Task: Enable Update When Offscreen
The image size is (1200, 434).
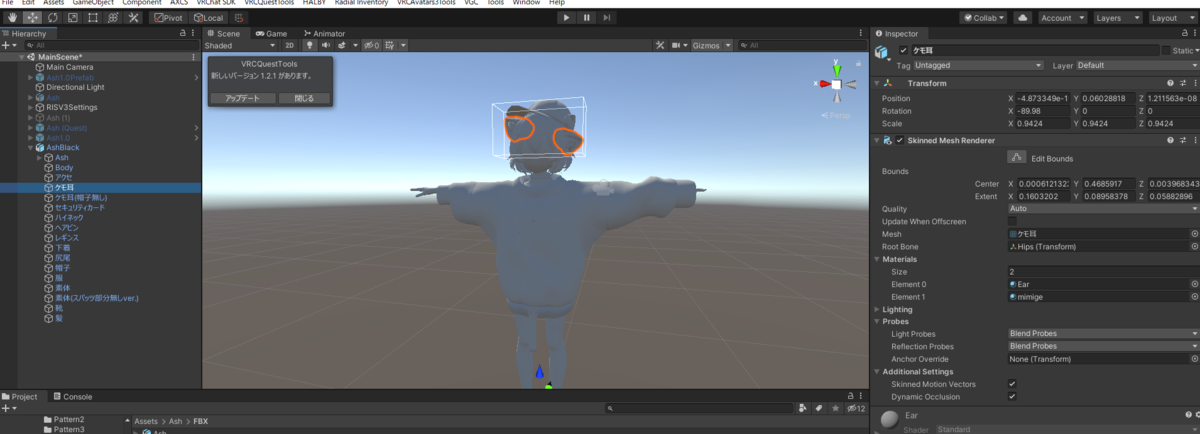Action: click(1012, 221)
